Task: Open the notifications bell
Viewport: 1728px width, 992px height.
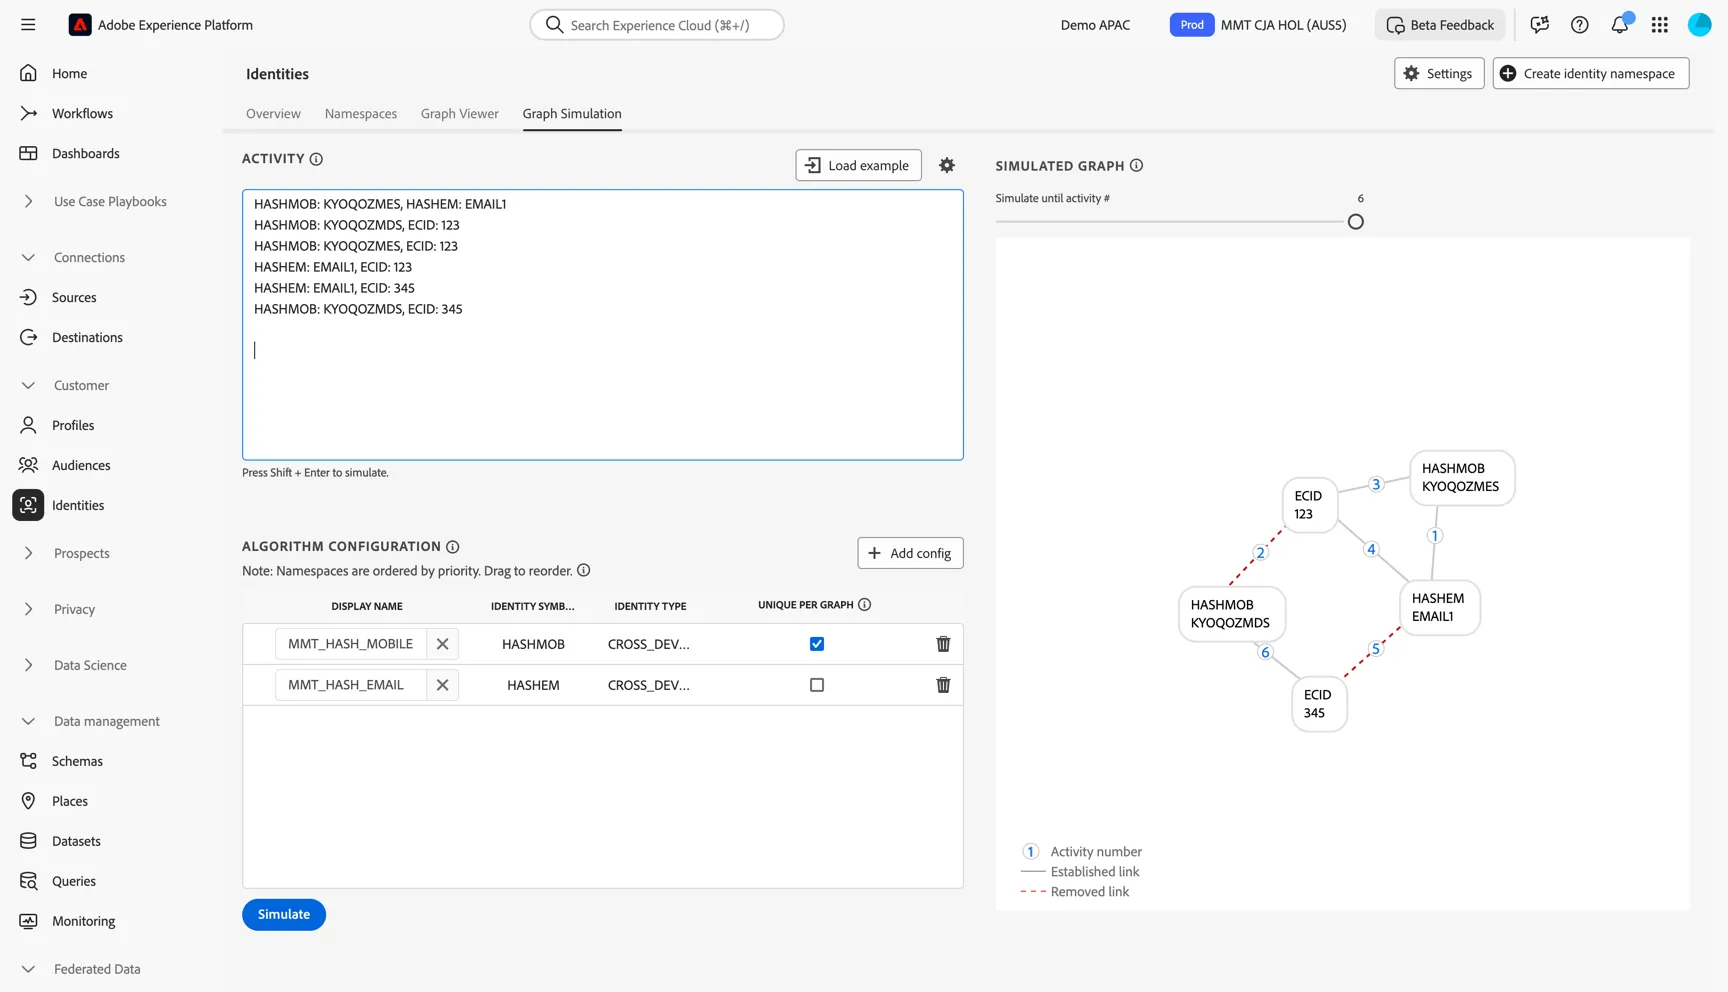Action: pos(1620,25)
